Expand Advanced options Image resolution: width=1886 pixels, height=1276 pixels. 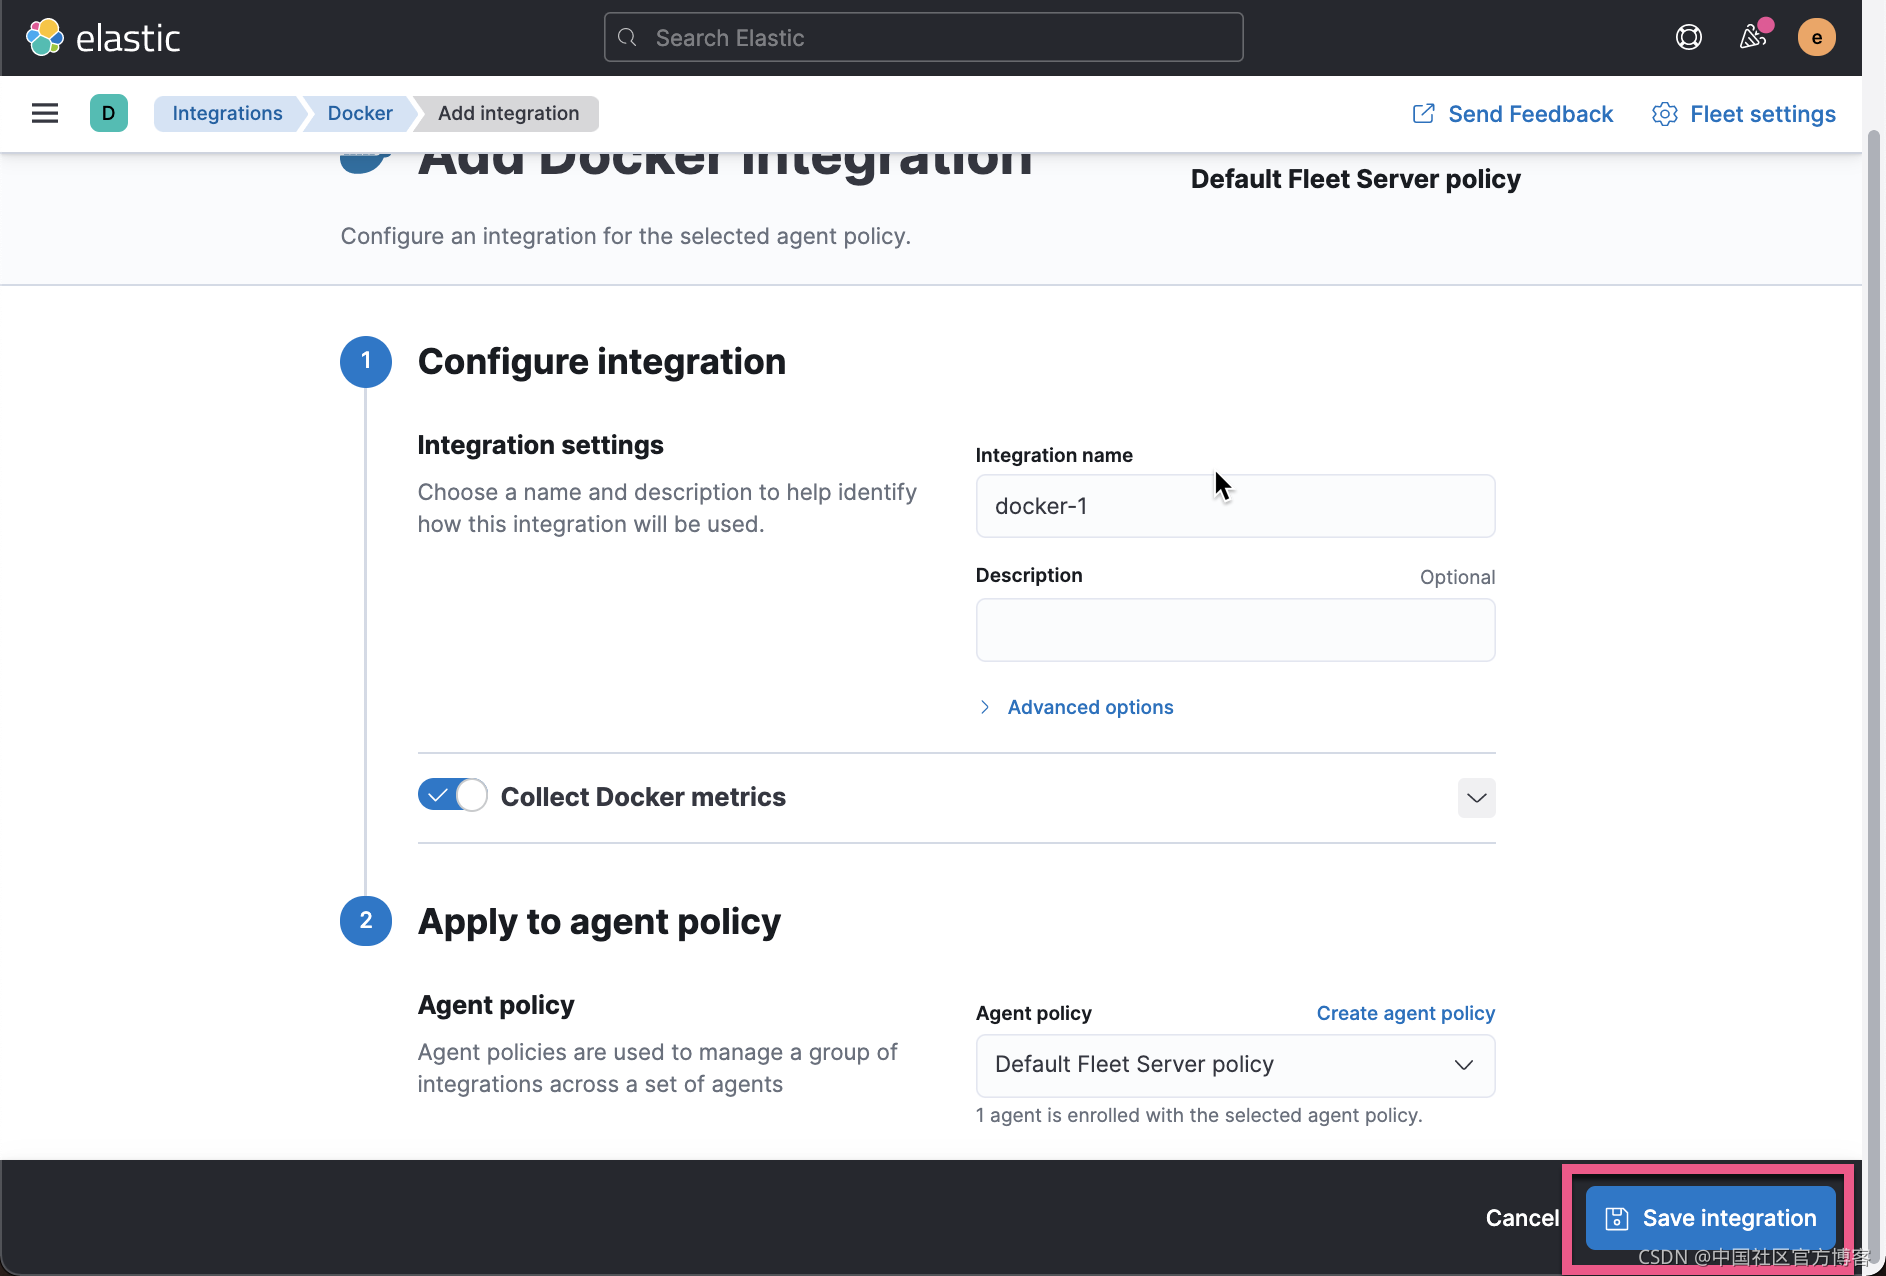[x=1075, y=707]
